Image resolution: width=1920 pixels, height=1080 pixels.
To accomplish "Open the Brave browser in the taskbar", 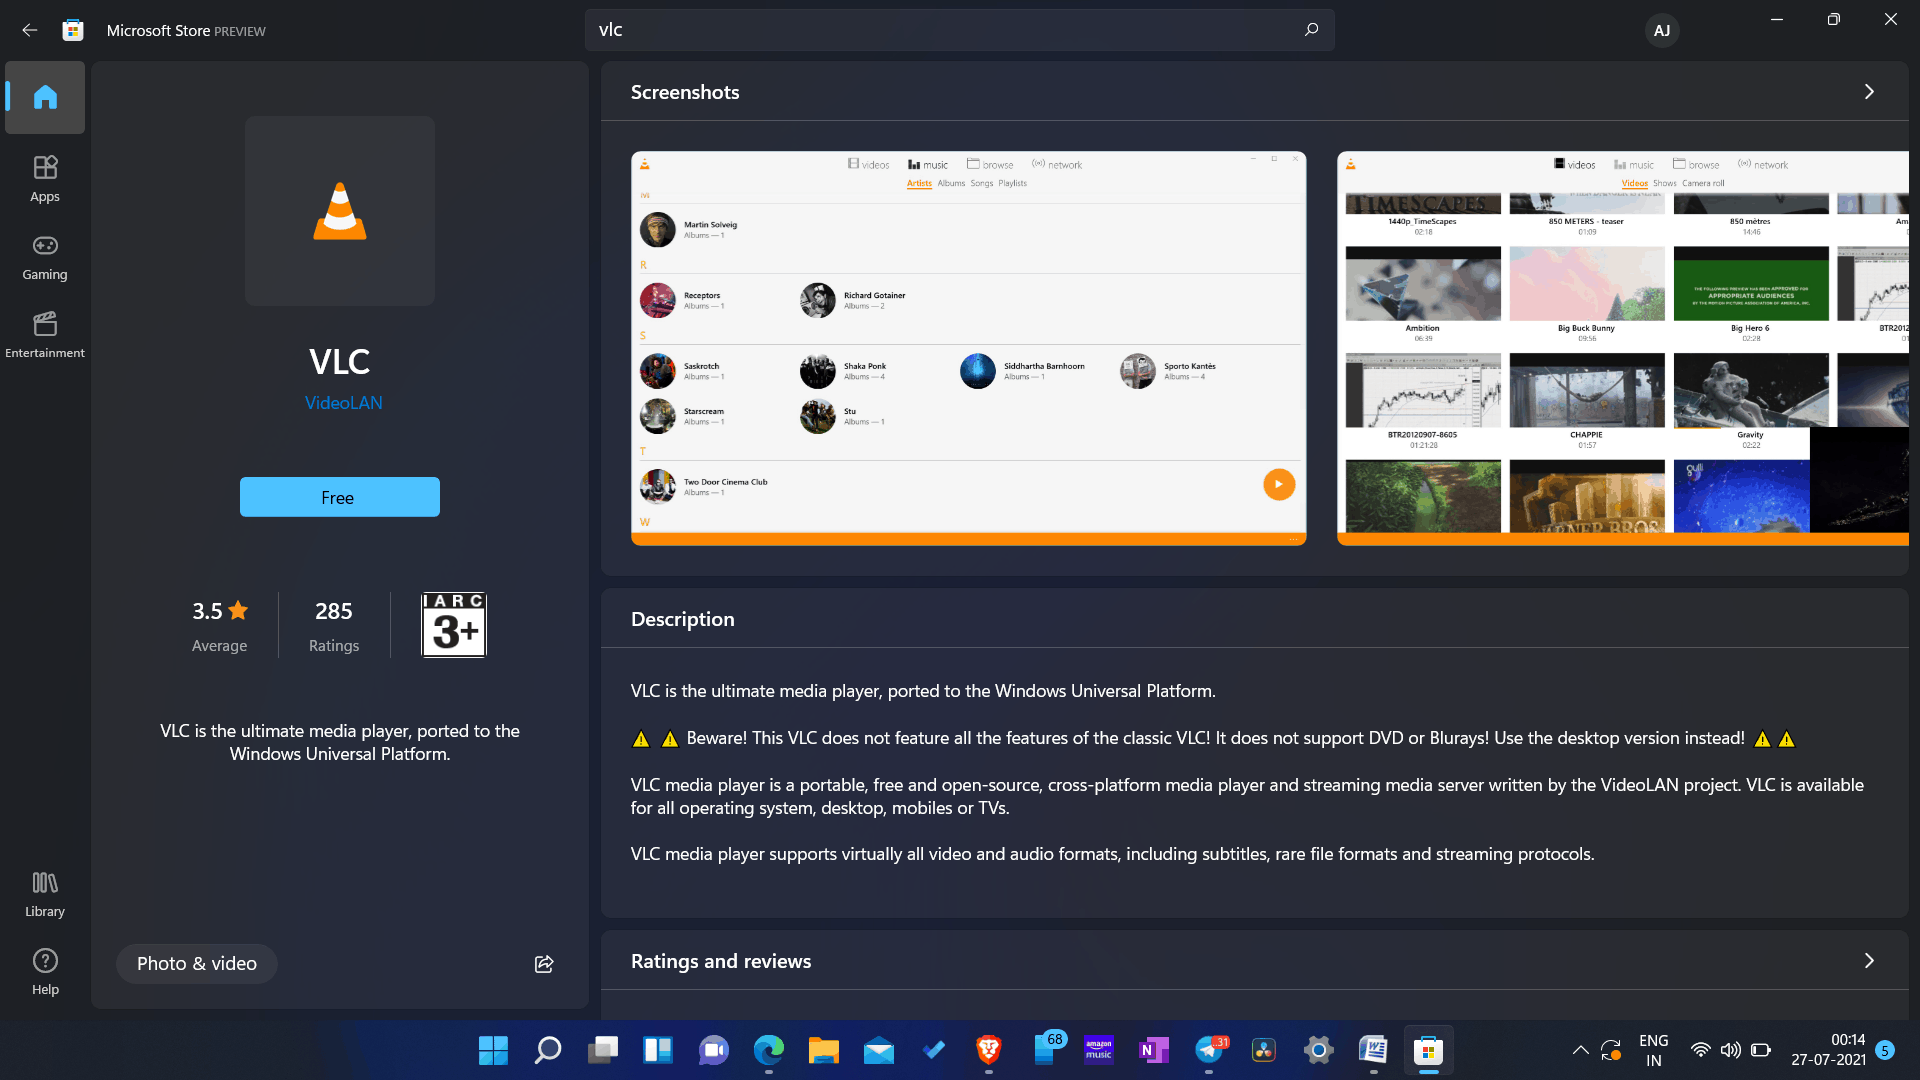I will [988, 1050].
